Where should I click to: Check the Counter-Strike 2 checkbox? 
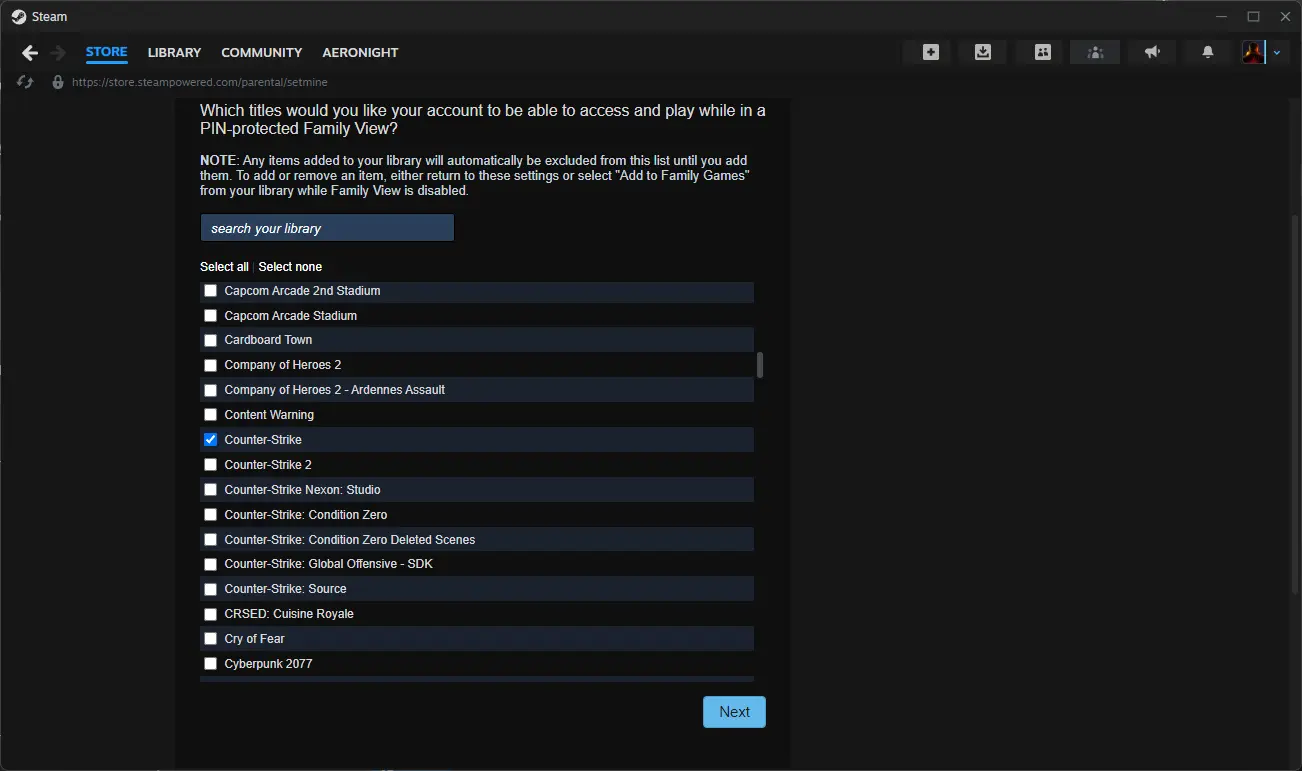point(210,465)
